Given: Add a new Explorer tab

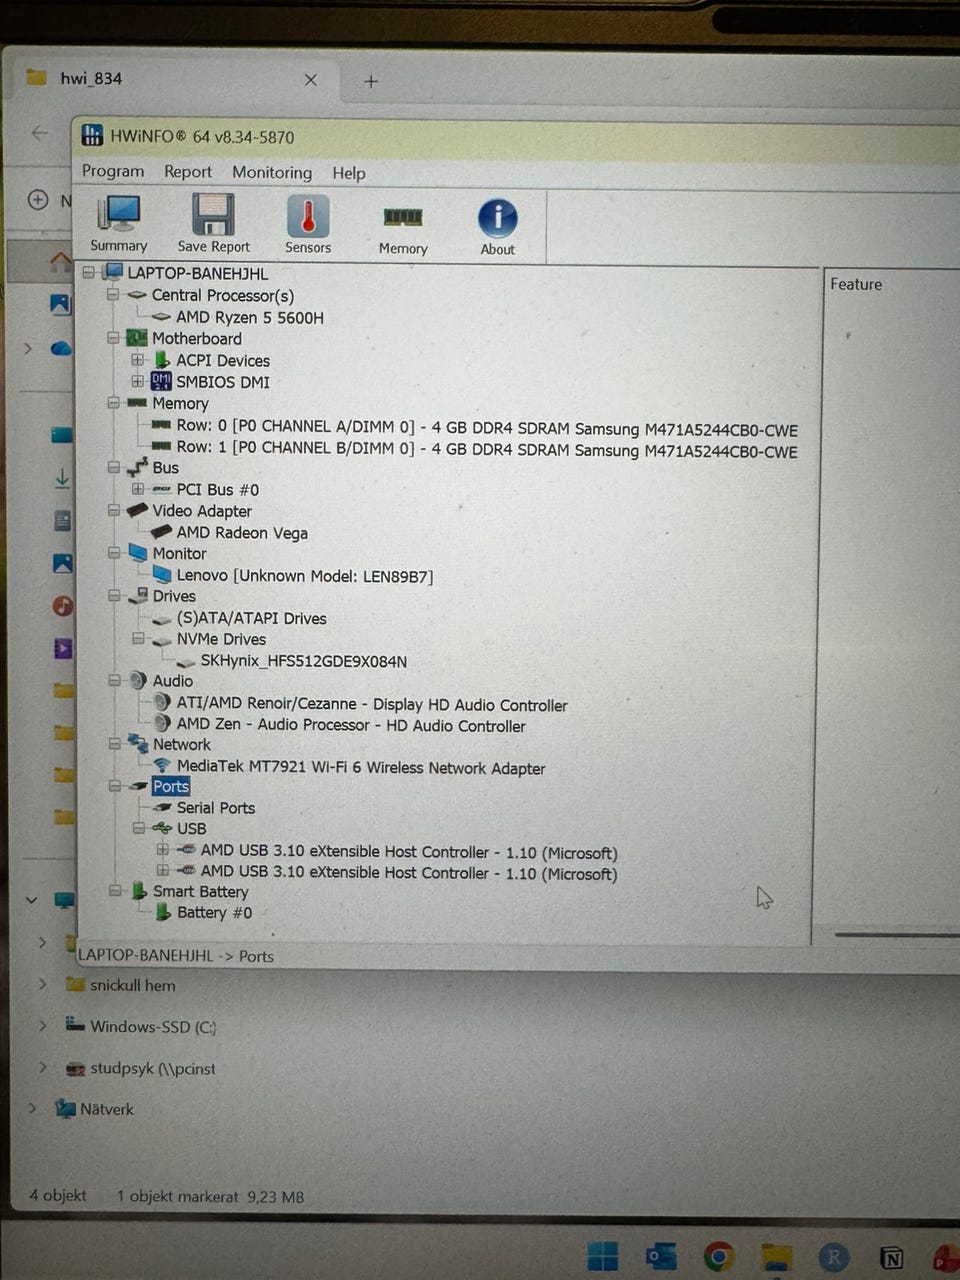Looking at the screenshot, I should [x=371, y=82].
